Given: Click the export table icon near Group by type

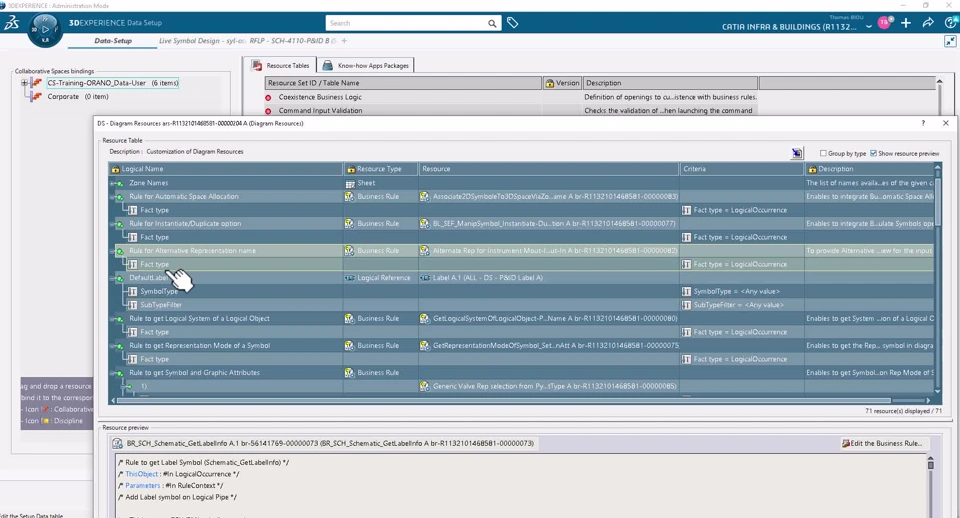Looking at the screenshot, I should 797,153.
